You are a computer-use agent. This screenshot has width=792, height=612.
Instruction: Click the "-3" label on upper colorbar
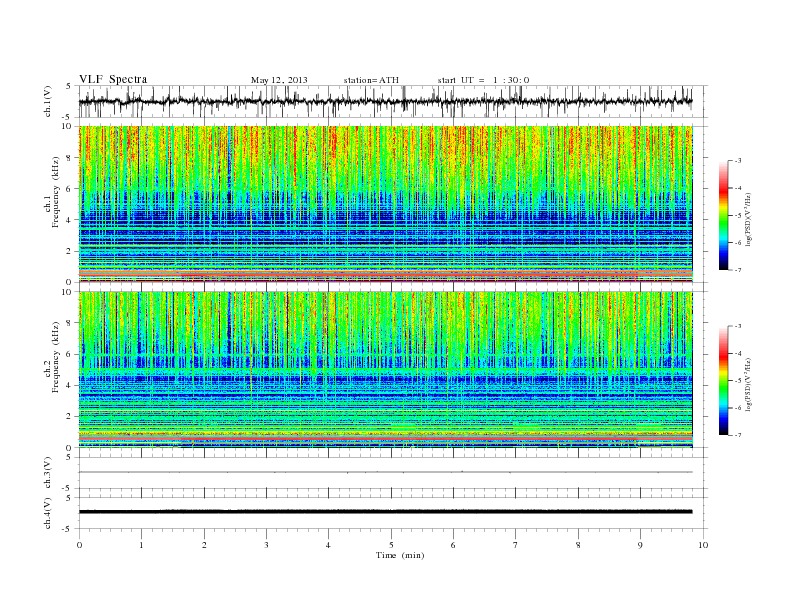pos(738,161)
